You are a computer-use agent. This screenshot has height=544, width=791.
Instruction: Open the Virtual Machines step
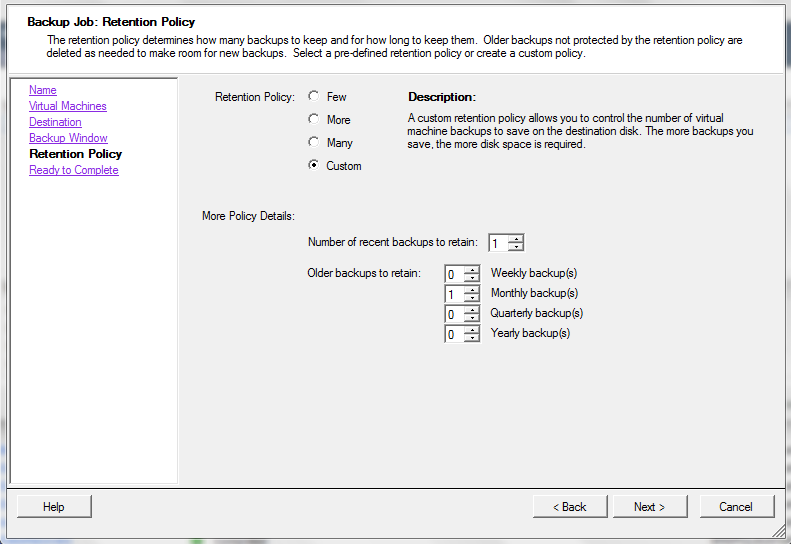click(68, 106)
